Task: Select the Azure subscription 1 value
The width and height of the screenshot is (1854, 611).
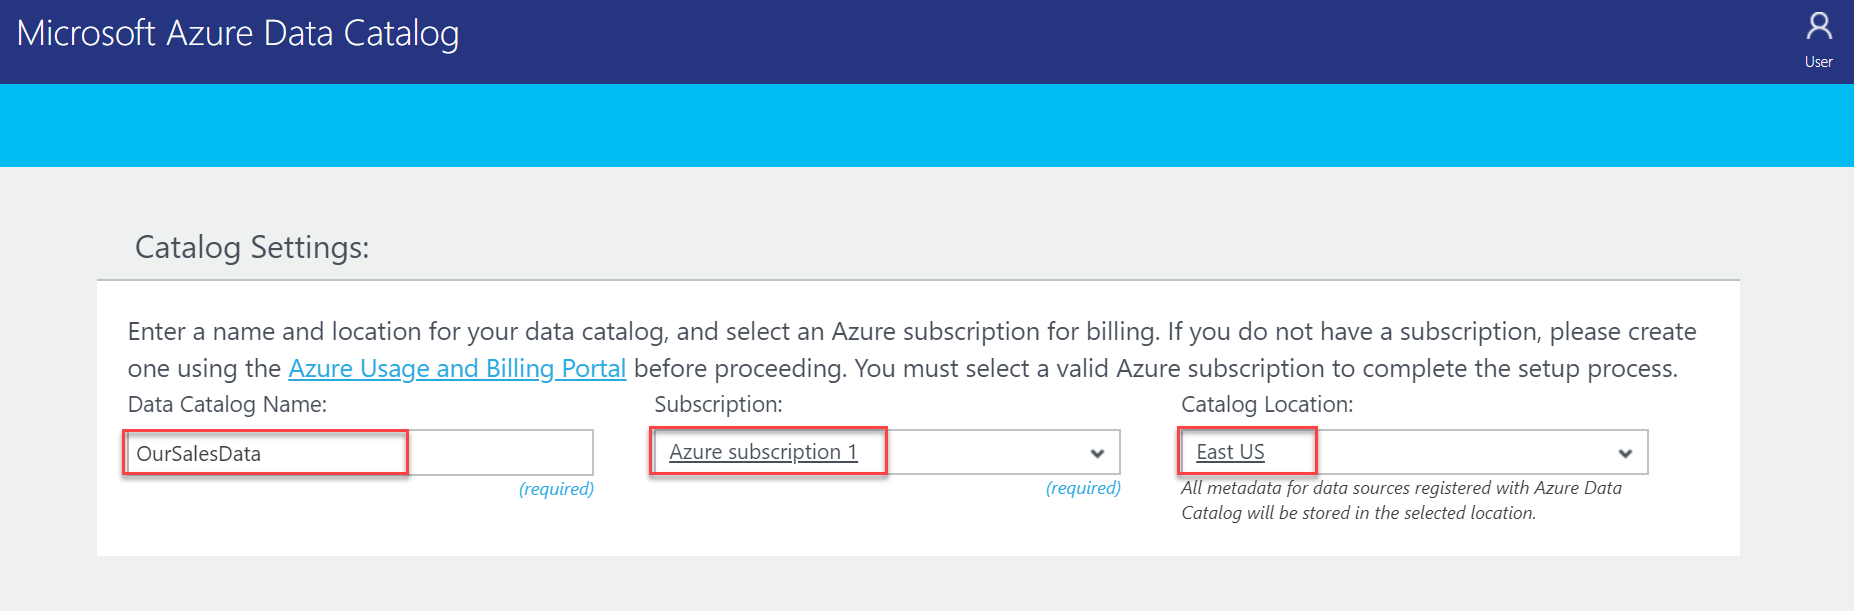Action: 763,452
